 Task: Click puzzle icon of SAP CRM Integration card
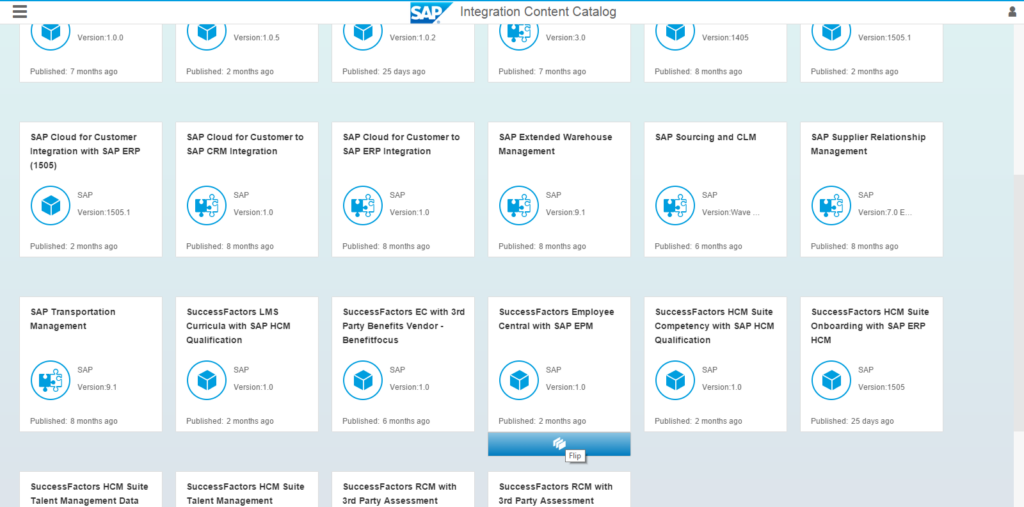coord(206,205)
